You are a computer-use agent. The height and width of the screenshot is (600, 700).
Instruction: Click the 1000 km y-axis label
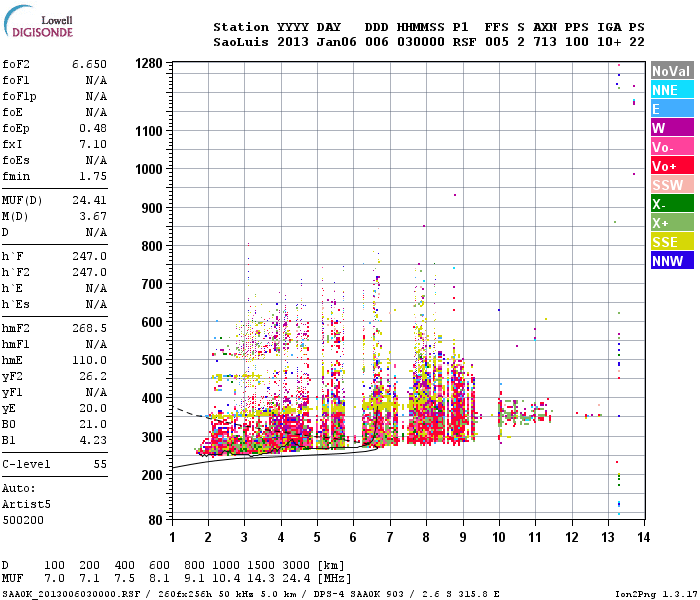pos(149,169)
